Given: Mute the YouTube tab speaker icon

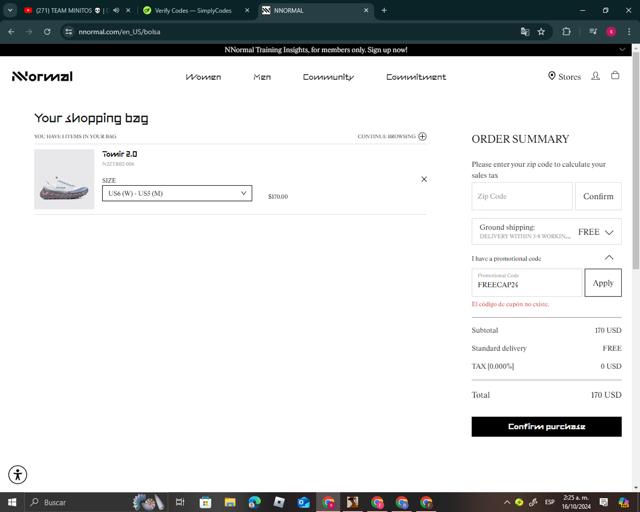Looking at the screenshot, I should (116, 10).
